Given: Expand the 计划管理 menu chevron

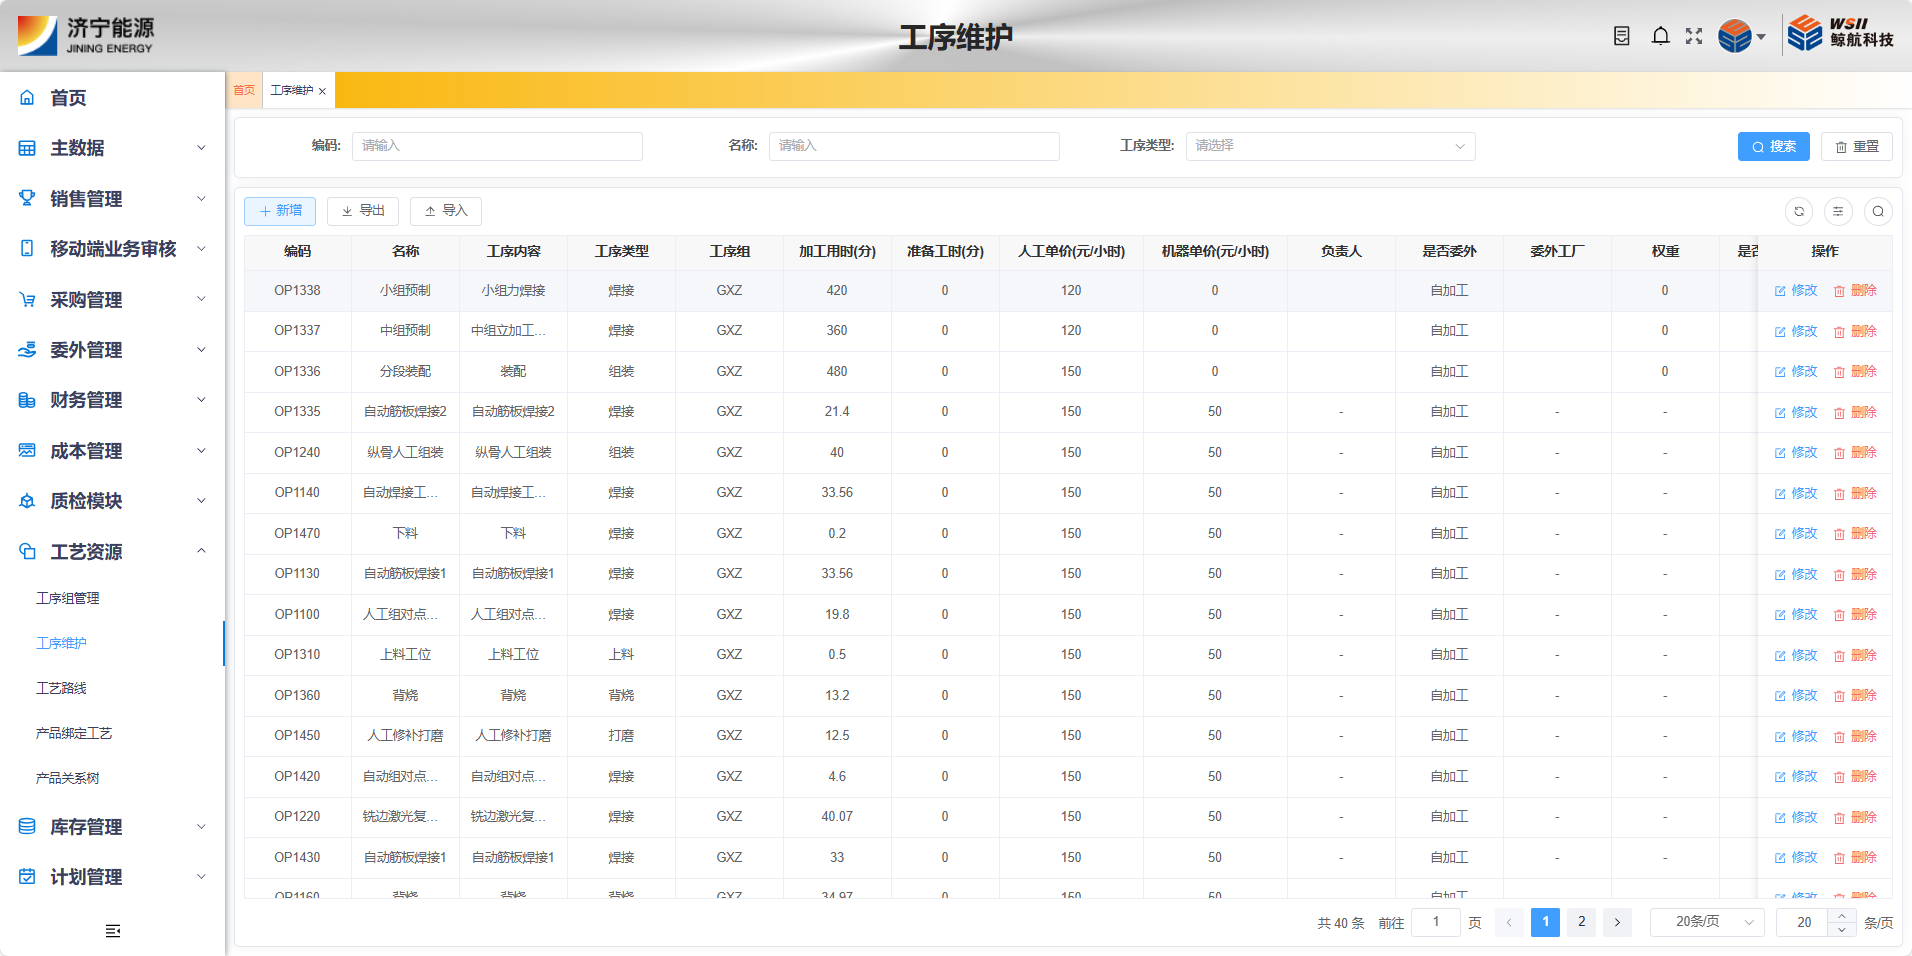Looking at the screenshot, I should coord(201,877).
